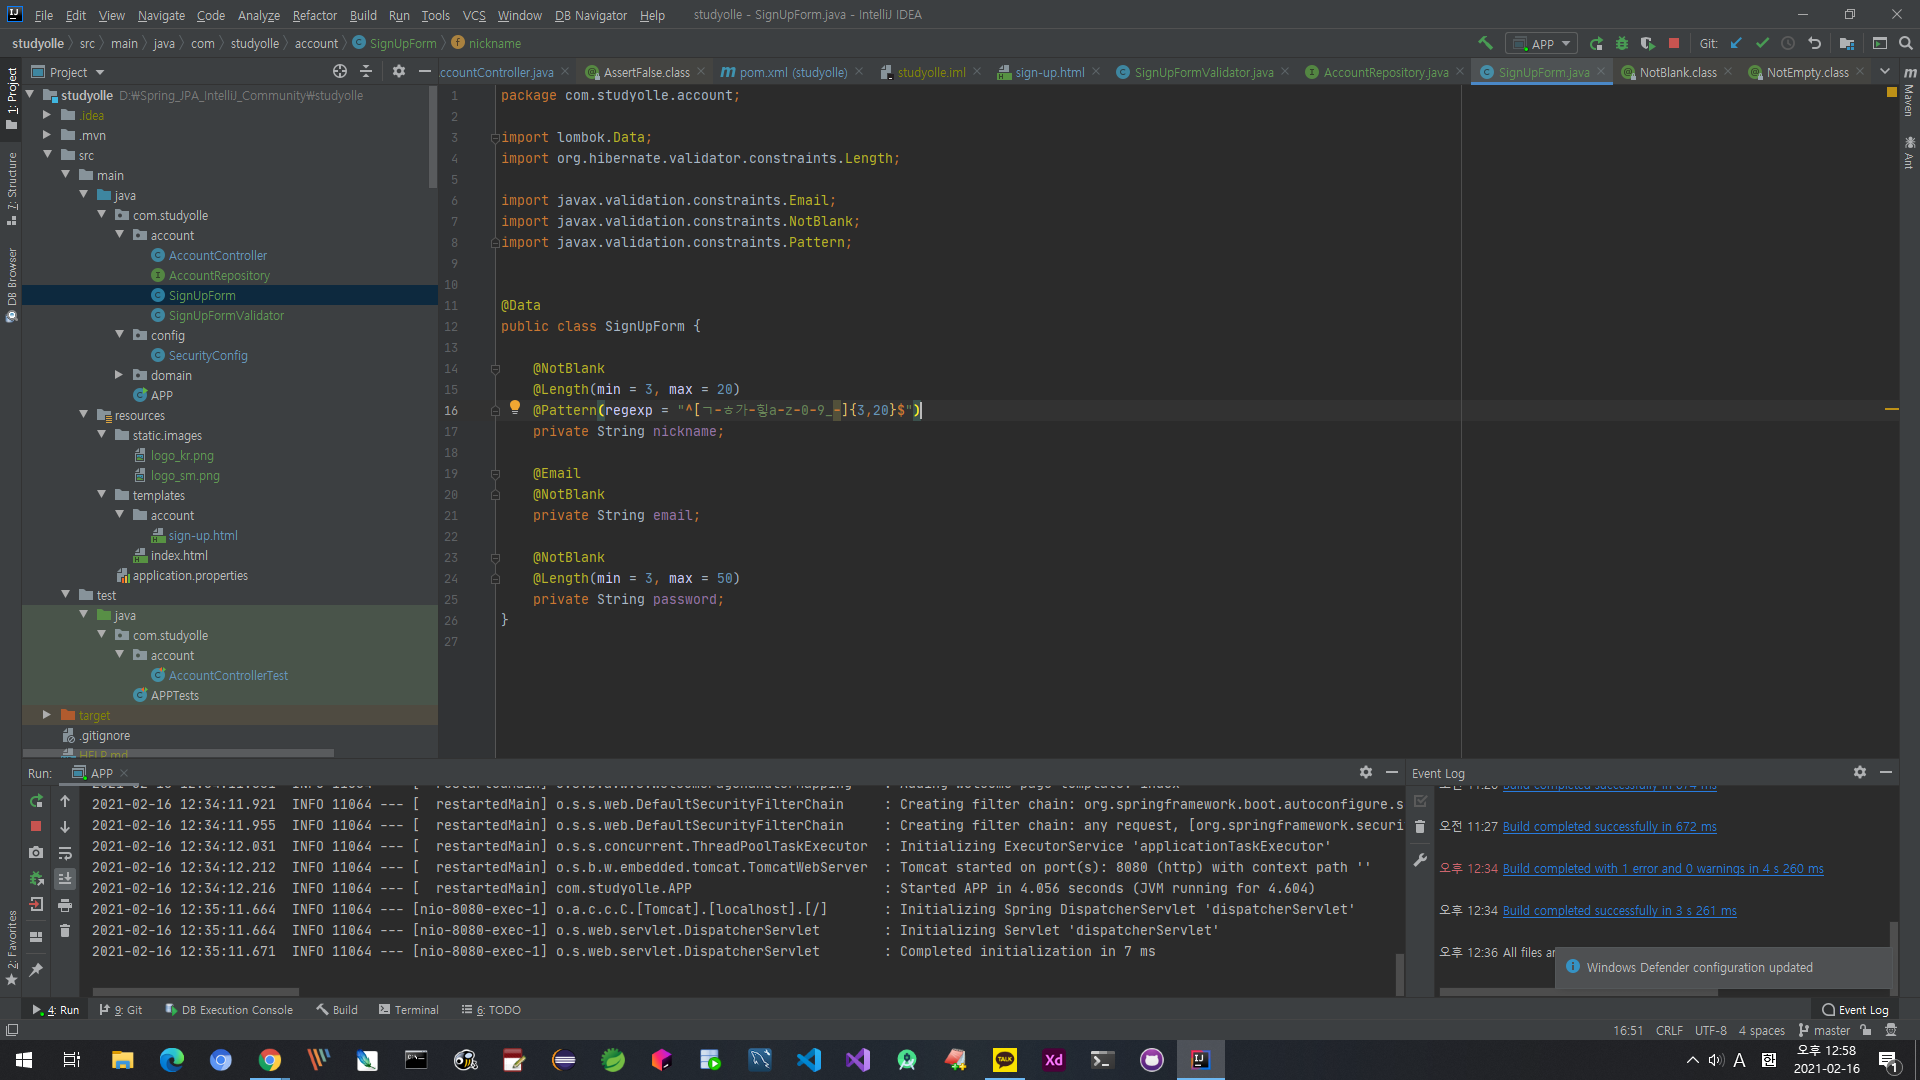
Task: Toggle soft-wrap in Run console
Action: coord(65,853)
